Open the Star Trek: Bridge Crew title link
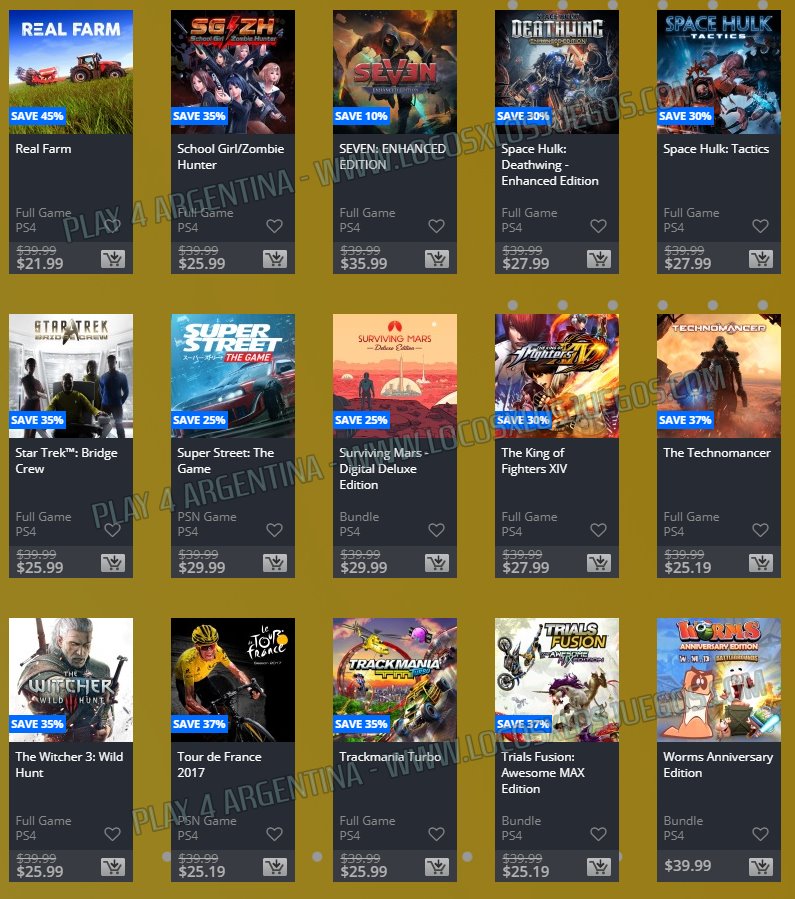This screenshot has height=899, width=795. (66, 460)
